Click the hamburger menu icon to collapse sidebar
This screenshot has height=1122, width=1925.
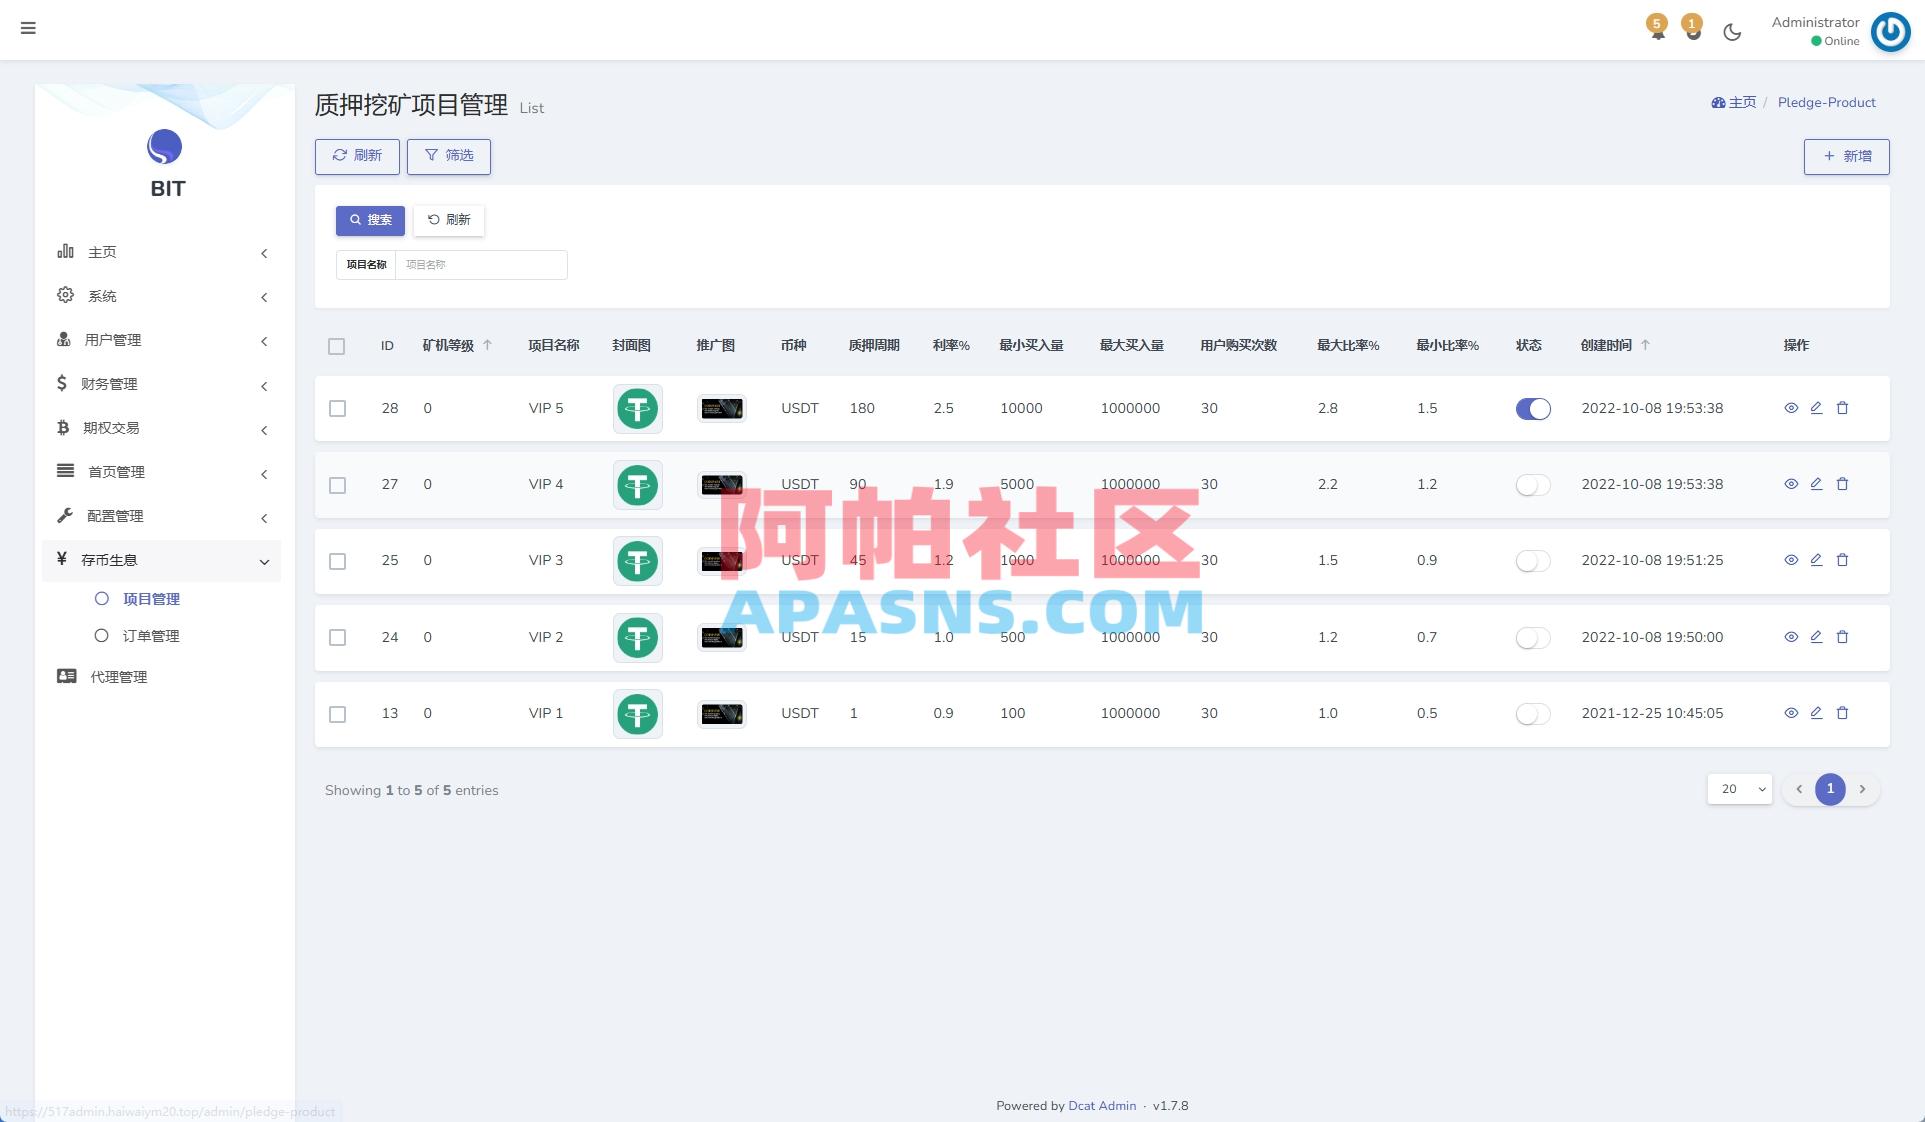pyautogui.click(x=28, y=28)
